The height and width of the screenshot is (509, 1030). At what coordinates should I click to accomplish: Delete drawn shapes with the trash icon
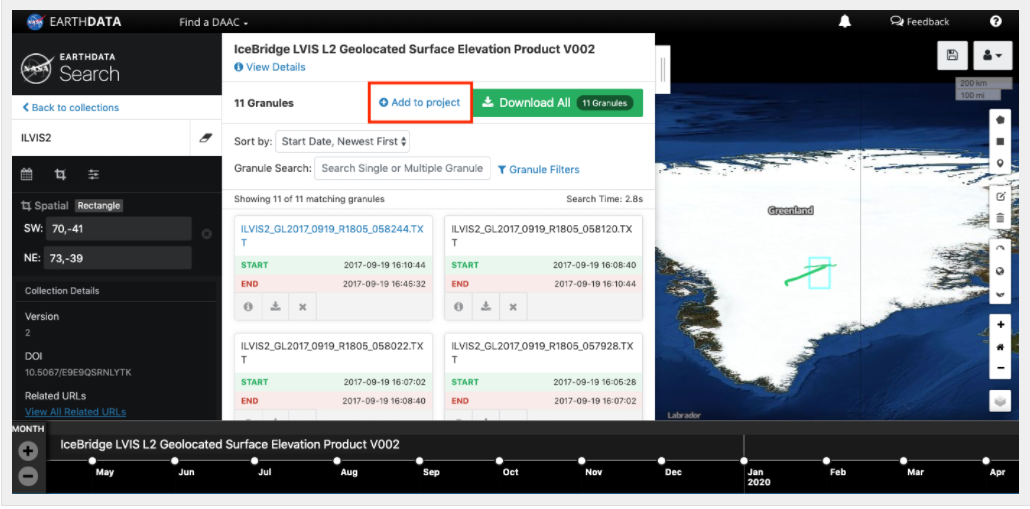(x=1000, y=218)
